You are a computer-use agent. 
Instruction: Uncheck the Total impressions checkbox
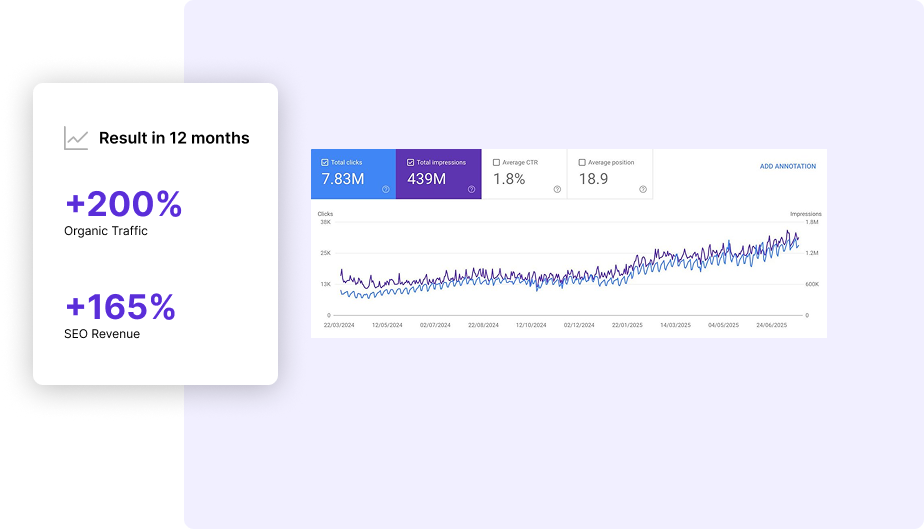[410, 162]
